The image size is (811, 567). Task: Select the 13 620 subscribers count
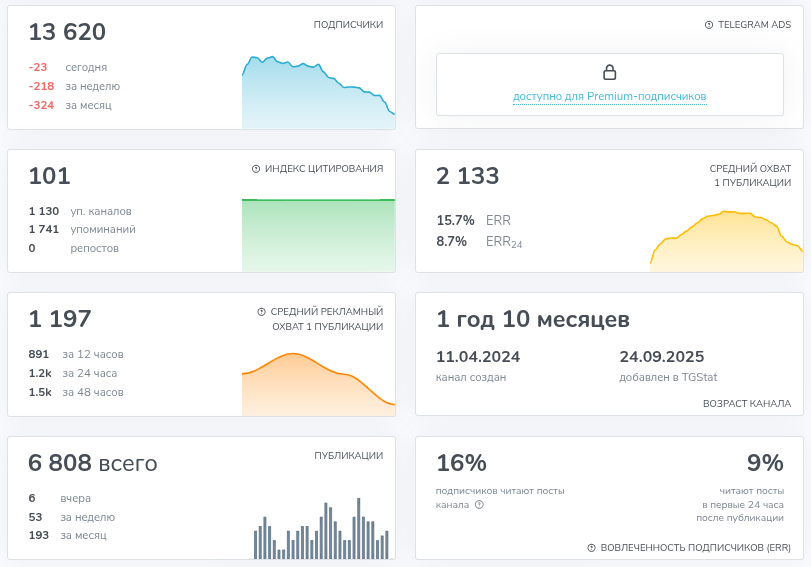[67, 32]
